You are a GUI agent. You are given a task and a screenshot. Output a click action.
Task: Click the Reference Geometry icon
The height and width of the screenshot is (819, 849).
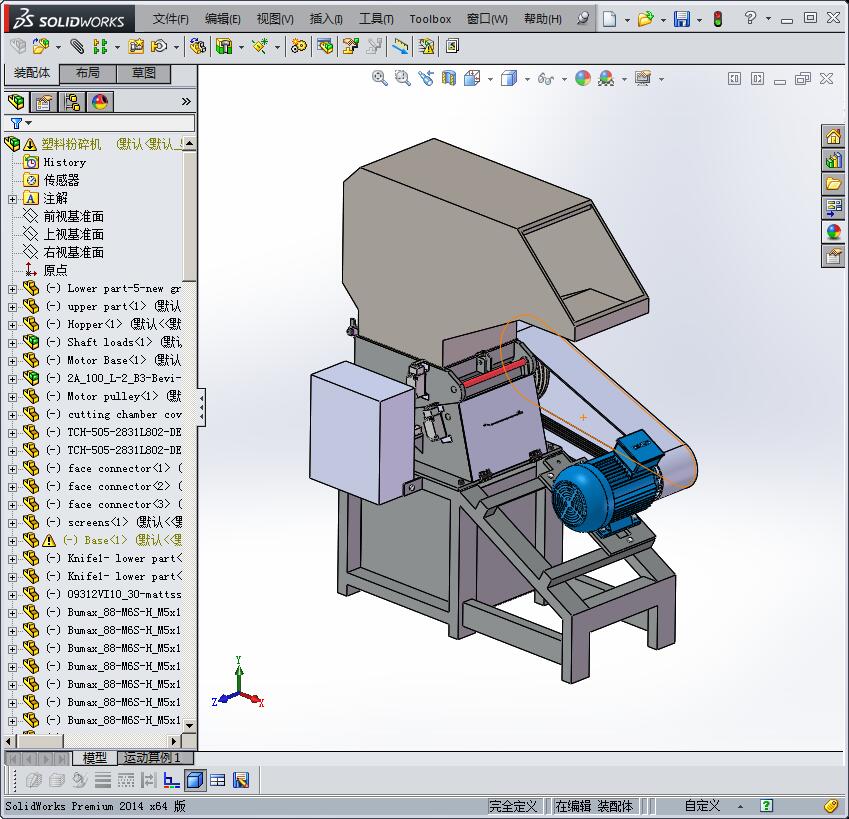[260, 47]
